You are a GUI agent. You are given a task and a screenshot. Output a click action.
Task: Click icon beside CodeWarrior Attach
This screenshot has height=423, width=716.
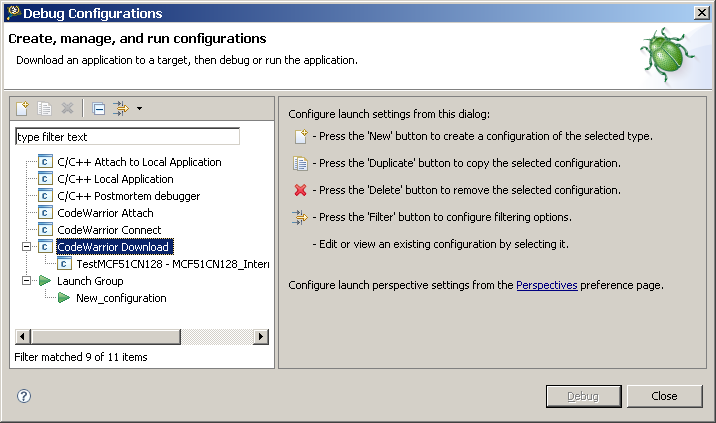click(45, 213)
